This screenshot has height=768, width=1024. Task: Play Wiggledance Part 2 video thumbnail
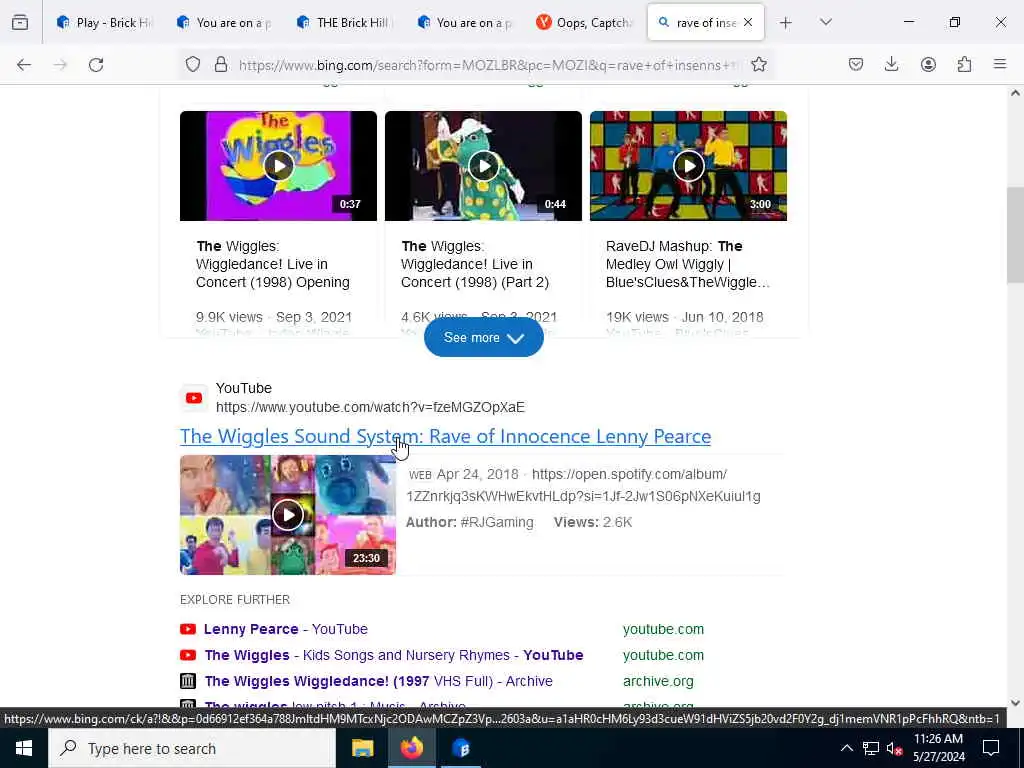[x=483, y=166]
